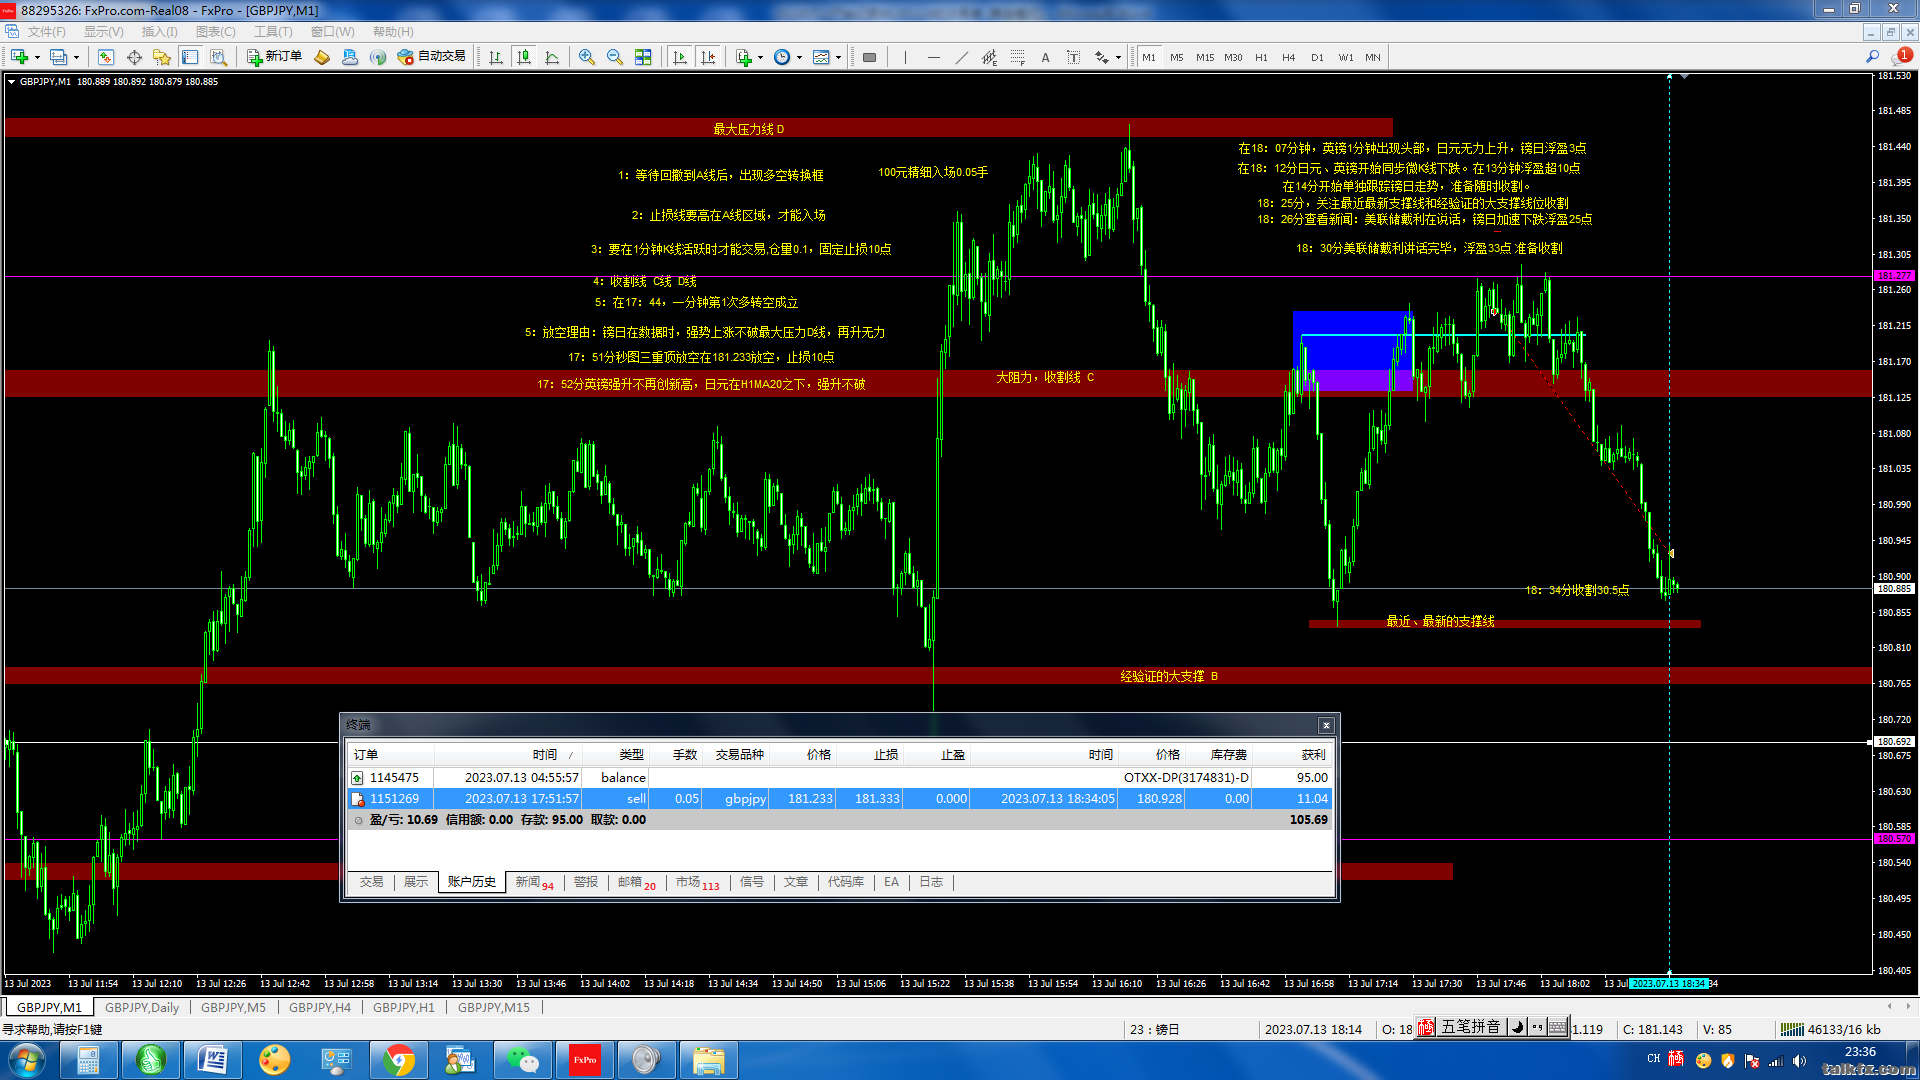Select the horizontal line drawing tool

pyautogui.click(x=934, y=57)
